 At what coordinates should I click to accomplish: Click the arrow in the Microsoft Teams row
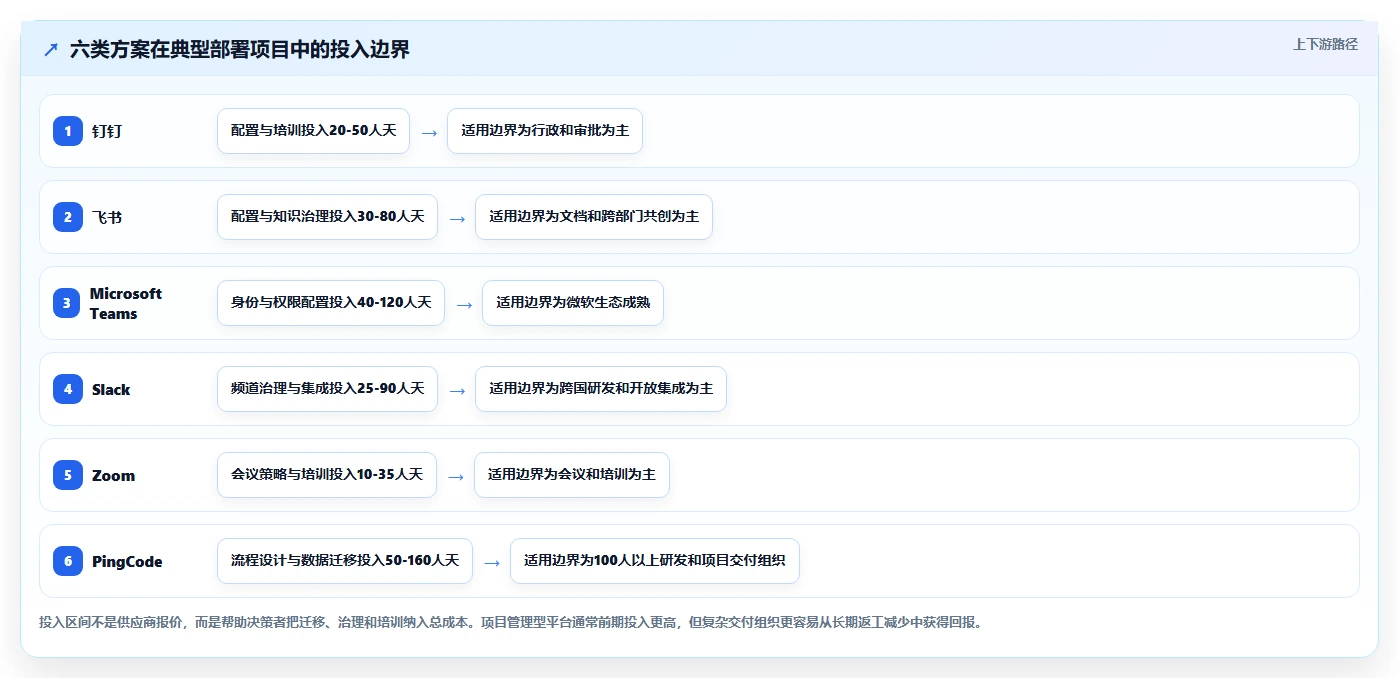coord(464,304)
